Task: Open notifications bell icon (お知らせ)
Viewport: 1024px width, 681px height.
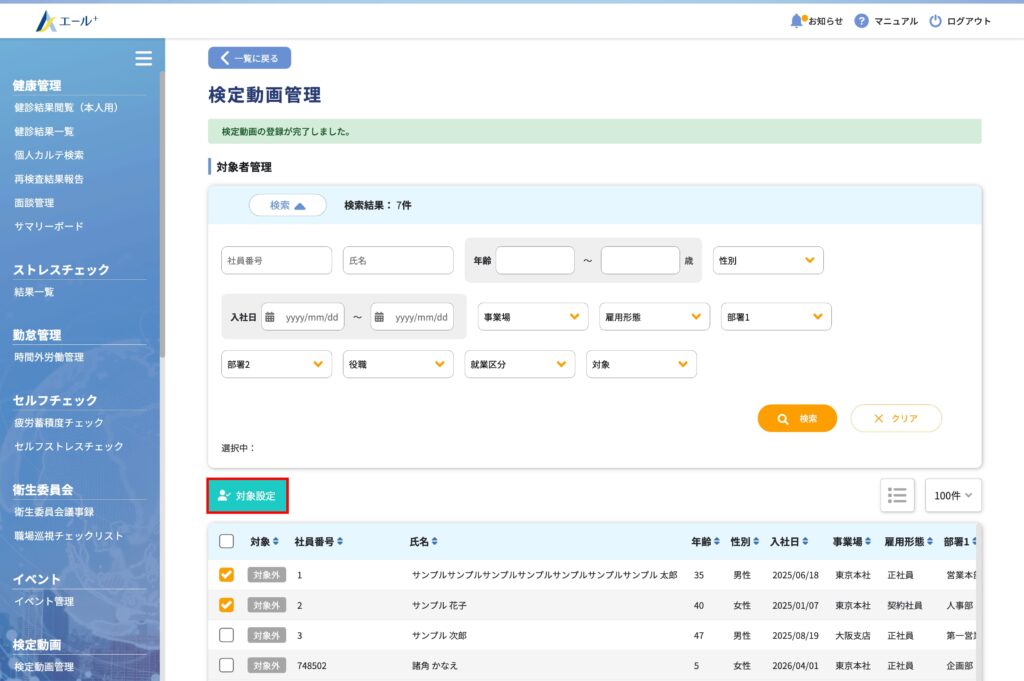Action: (x=797, y=20)
